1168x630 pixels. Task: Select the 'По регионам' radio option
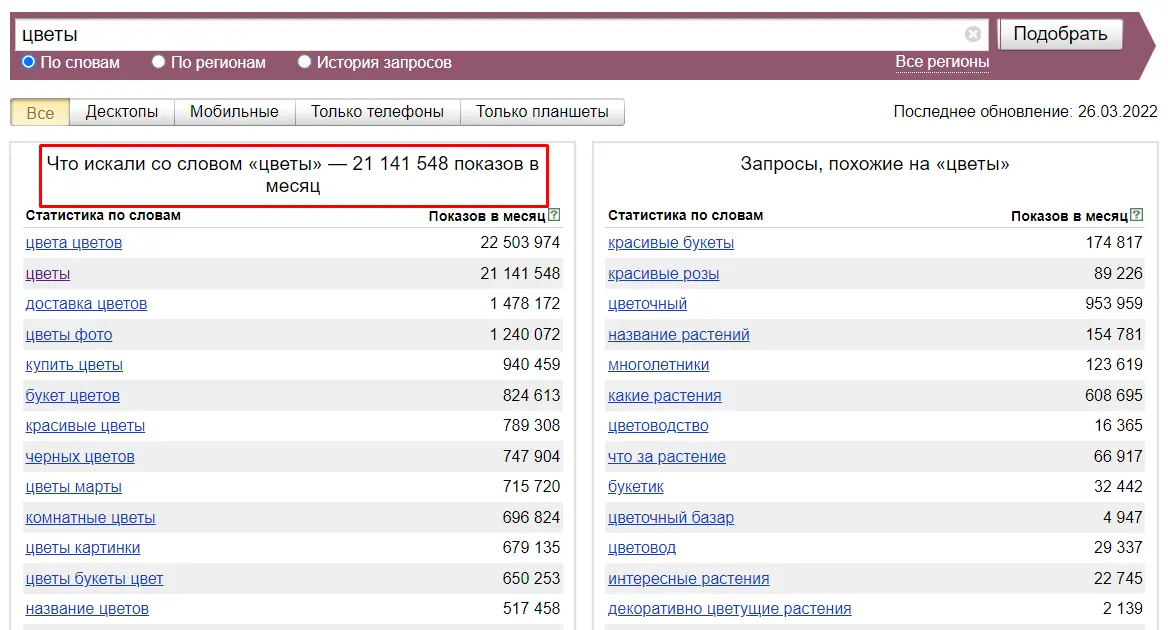coord(159,62)
